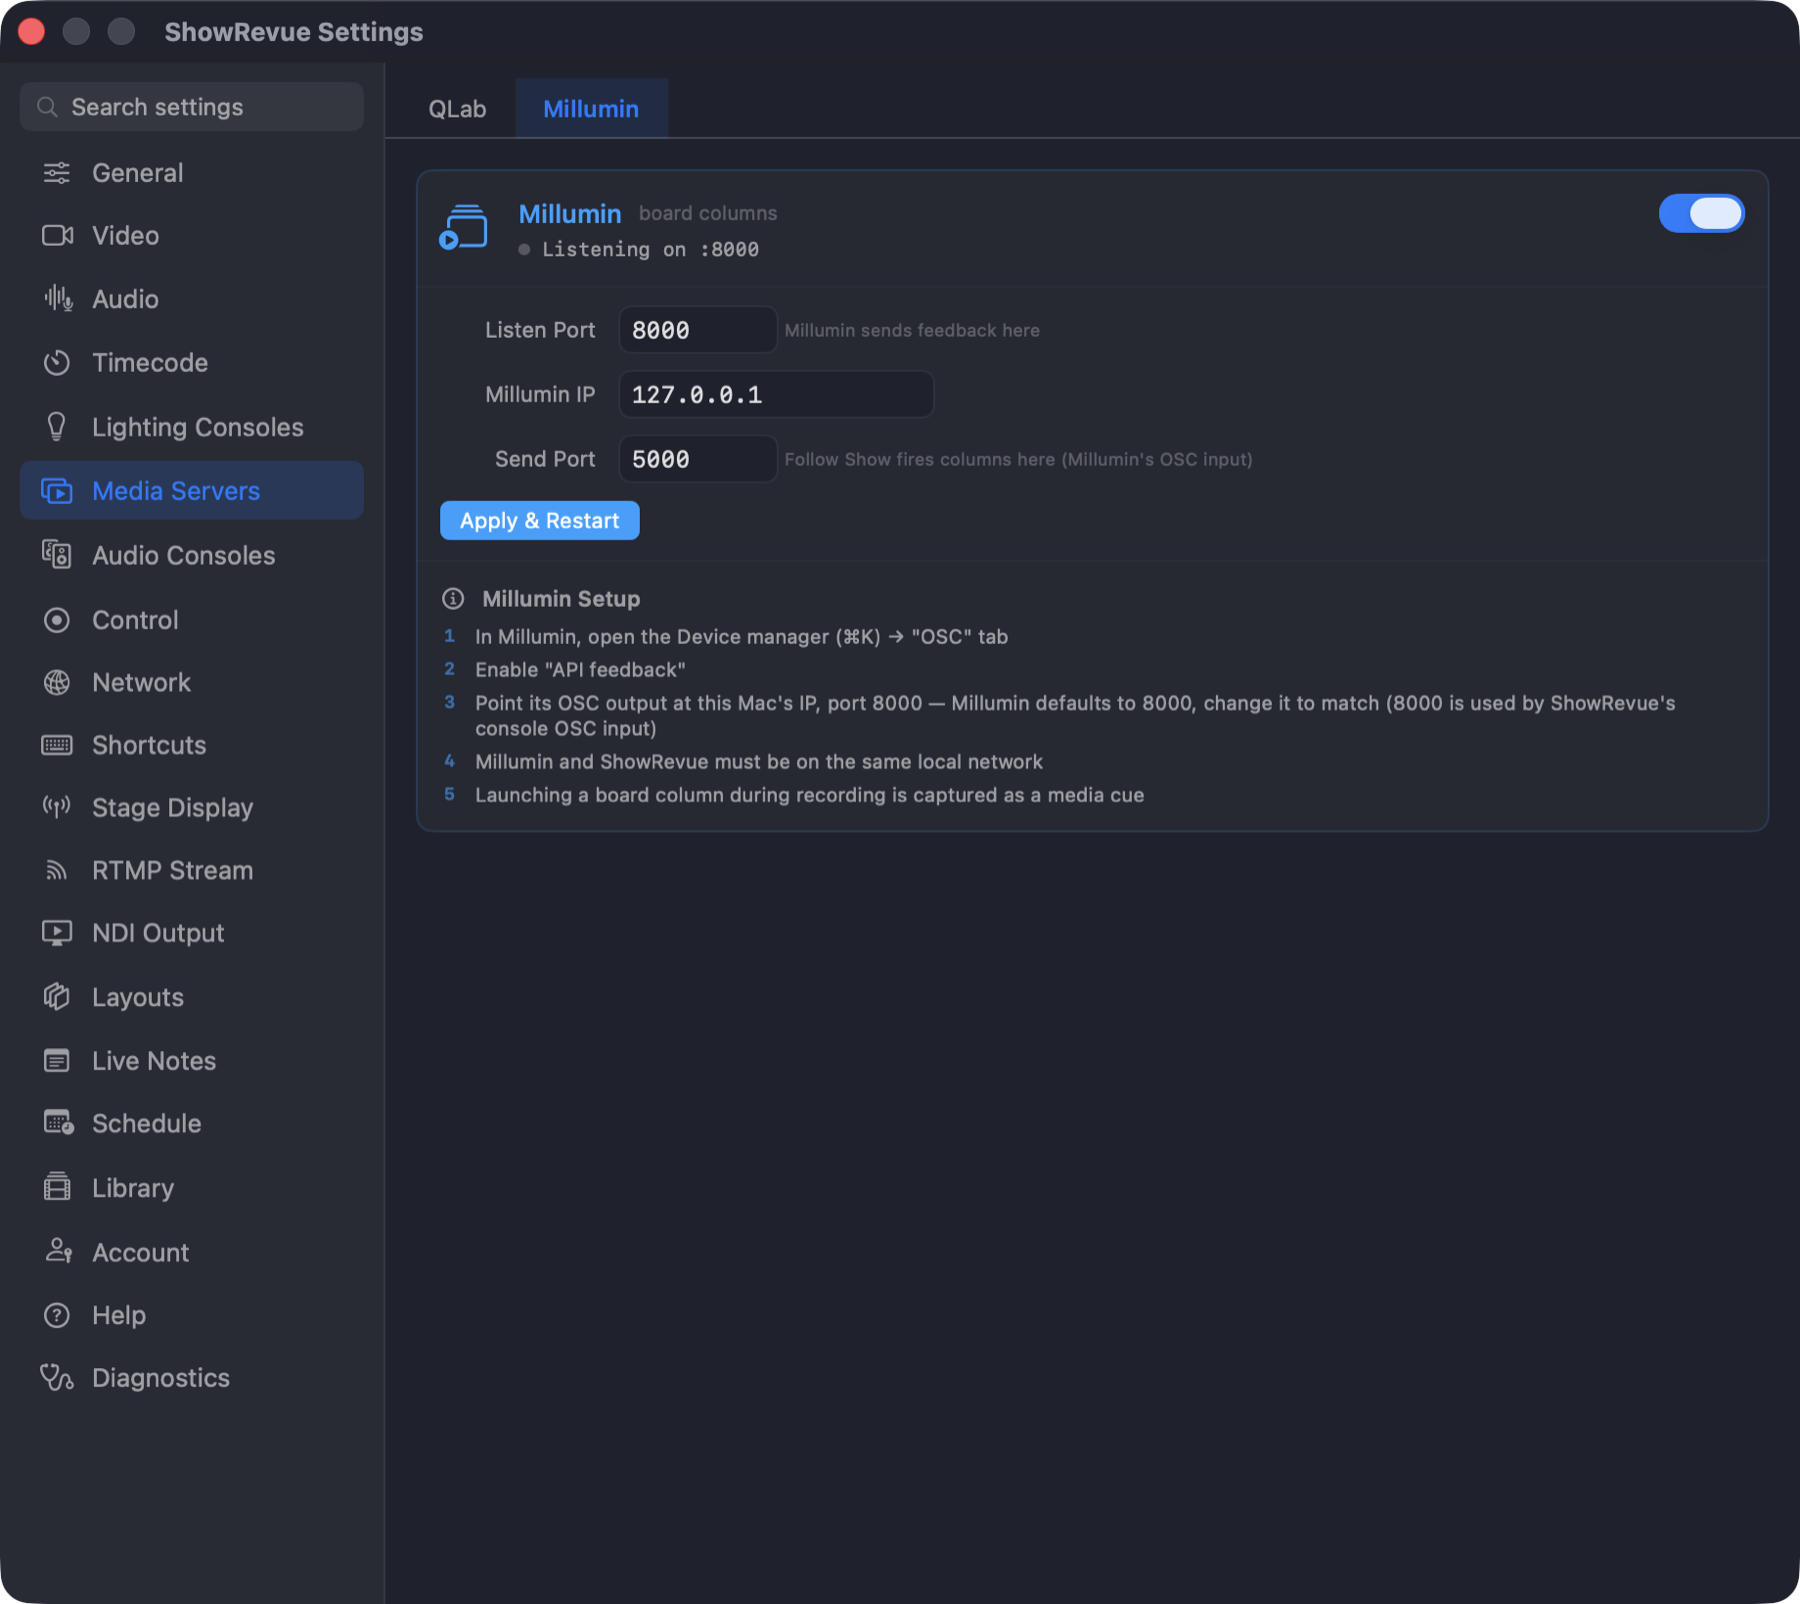The width and height of the screenshot is (1800, 1604).
Task: Click the Listen Port field
Action: (697, 330)
